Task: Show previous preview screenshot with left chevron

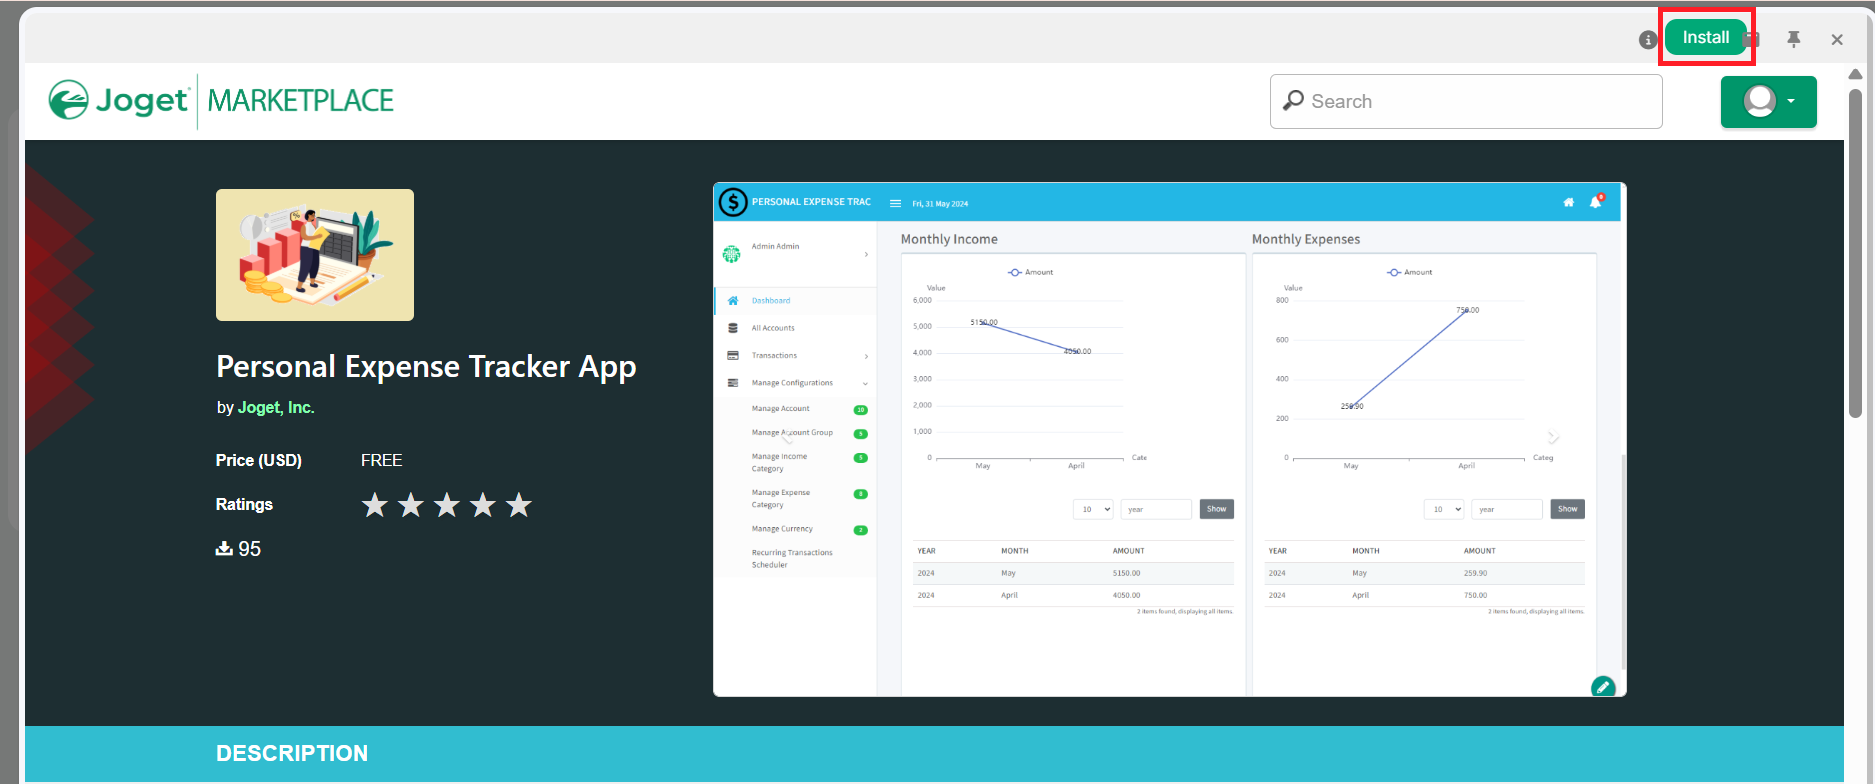Action: [788, 438]
